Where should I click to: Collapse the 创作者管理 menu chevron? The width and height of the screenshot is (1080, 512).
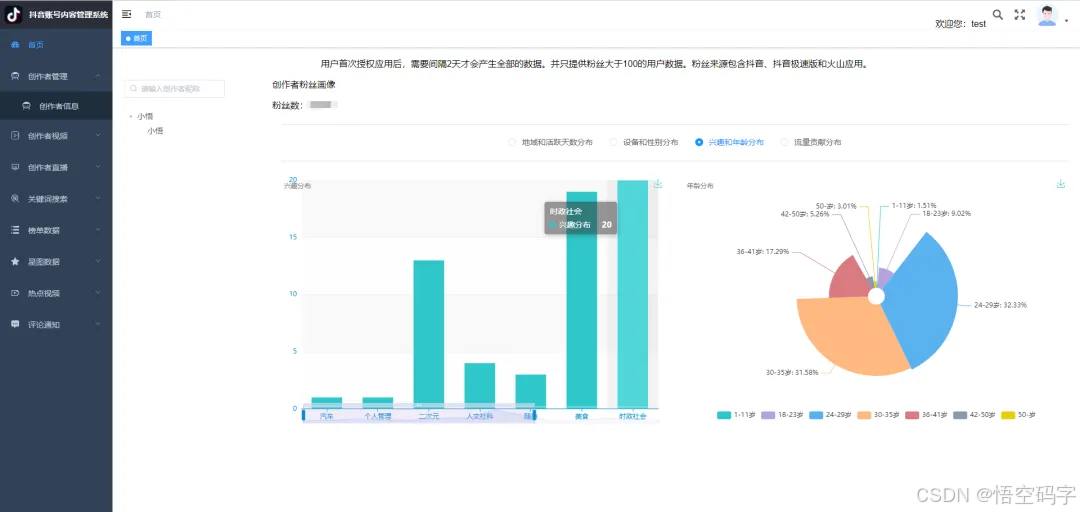tap(98, 76)
